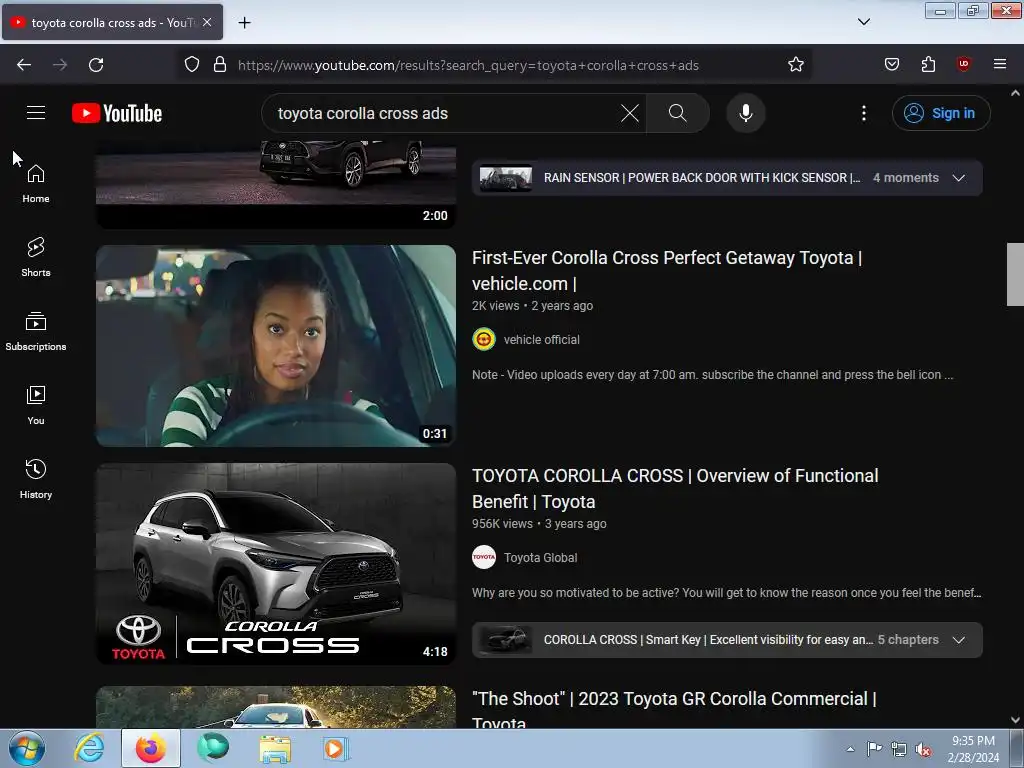Open a new browser tab
Image resolution: width=1024 pixels, height=768 pixels.
click(x=244, y=23)
